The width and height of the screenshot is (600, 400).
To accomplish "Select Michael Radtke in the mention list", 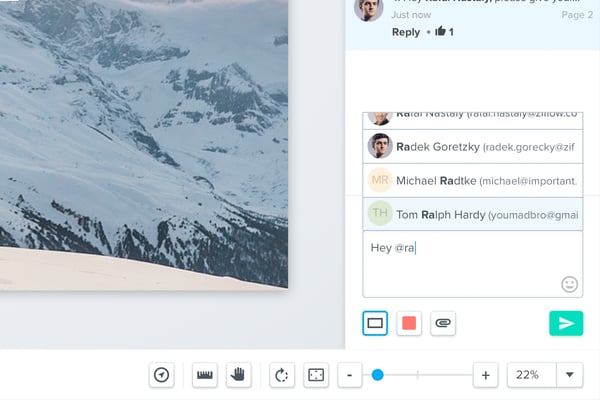I will pos(472,180).
